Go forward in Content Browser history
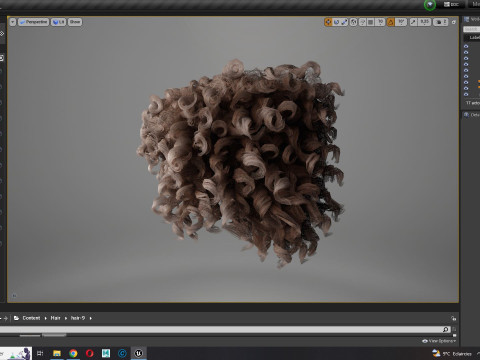The image size is (480, 360). 5,318
